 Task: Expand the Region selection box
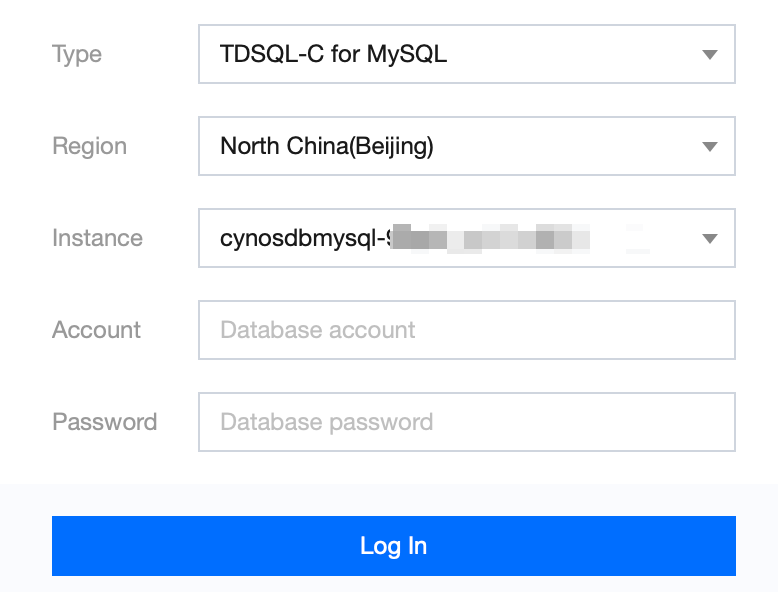pyautogui.click(x=466, y=146)
